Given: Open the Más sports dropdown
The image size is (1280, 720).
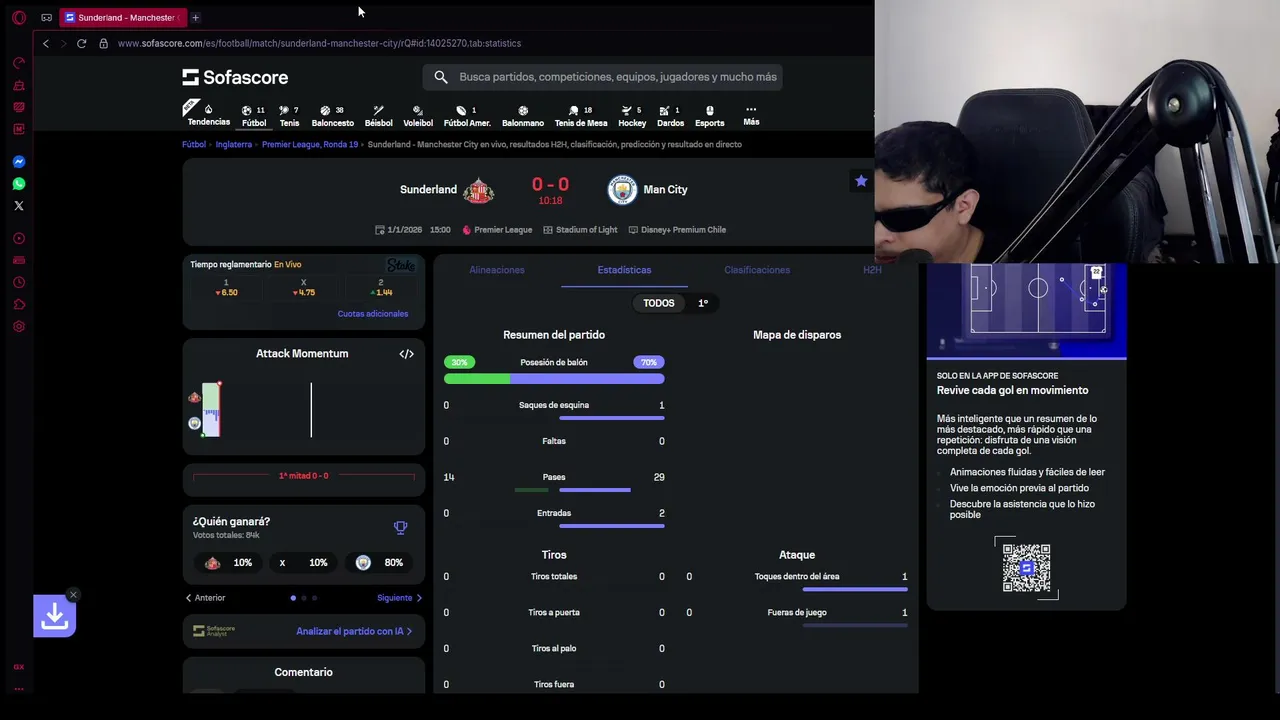Looking at the screenshot, I should (751, 115).
